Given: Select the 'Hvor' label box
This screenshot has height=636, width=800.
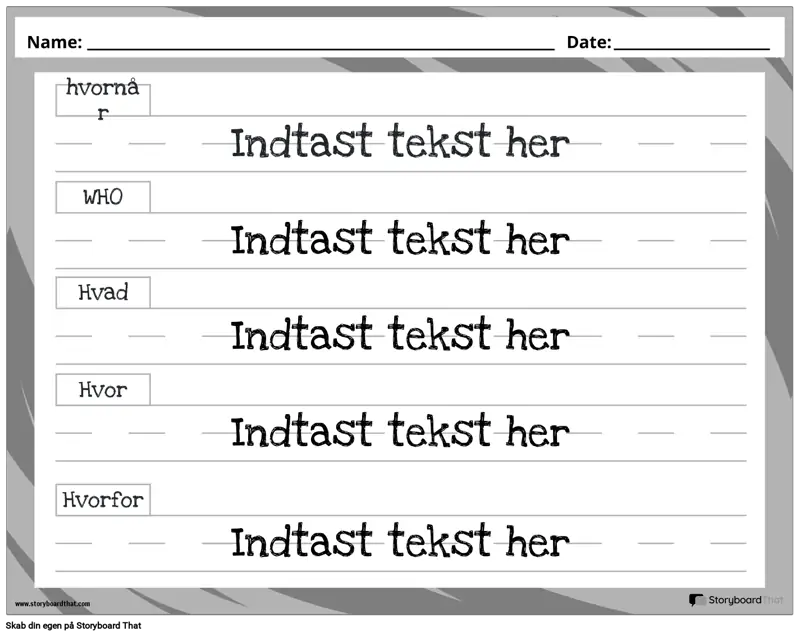Looking at the screenshot, I should tap(103, 389).
